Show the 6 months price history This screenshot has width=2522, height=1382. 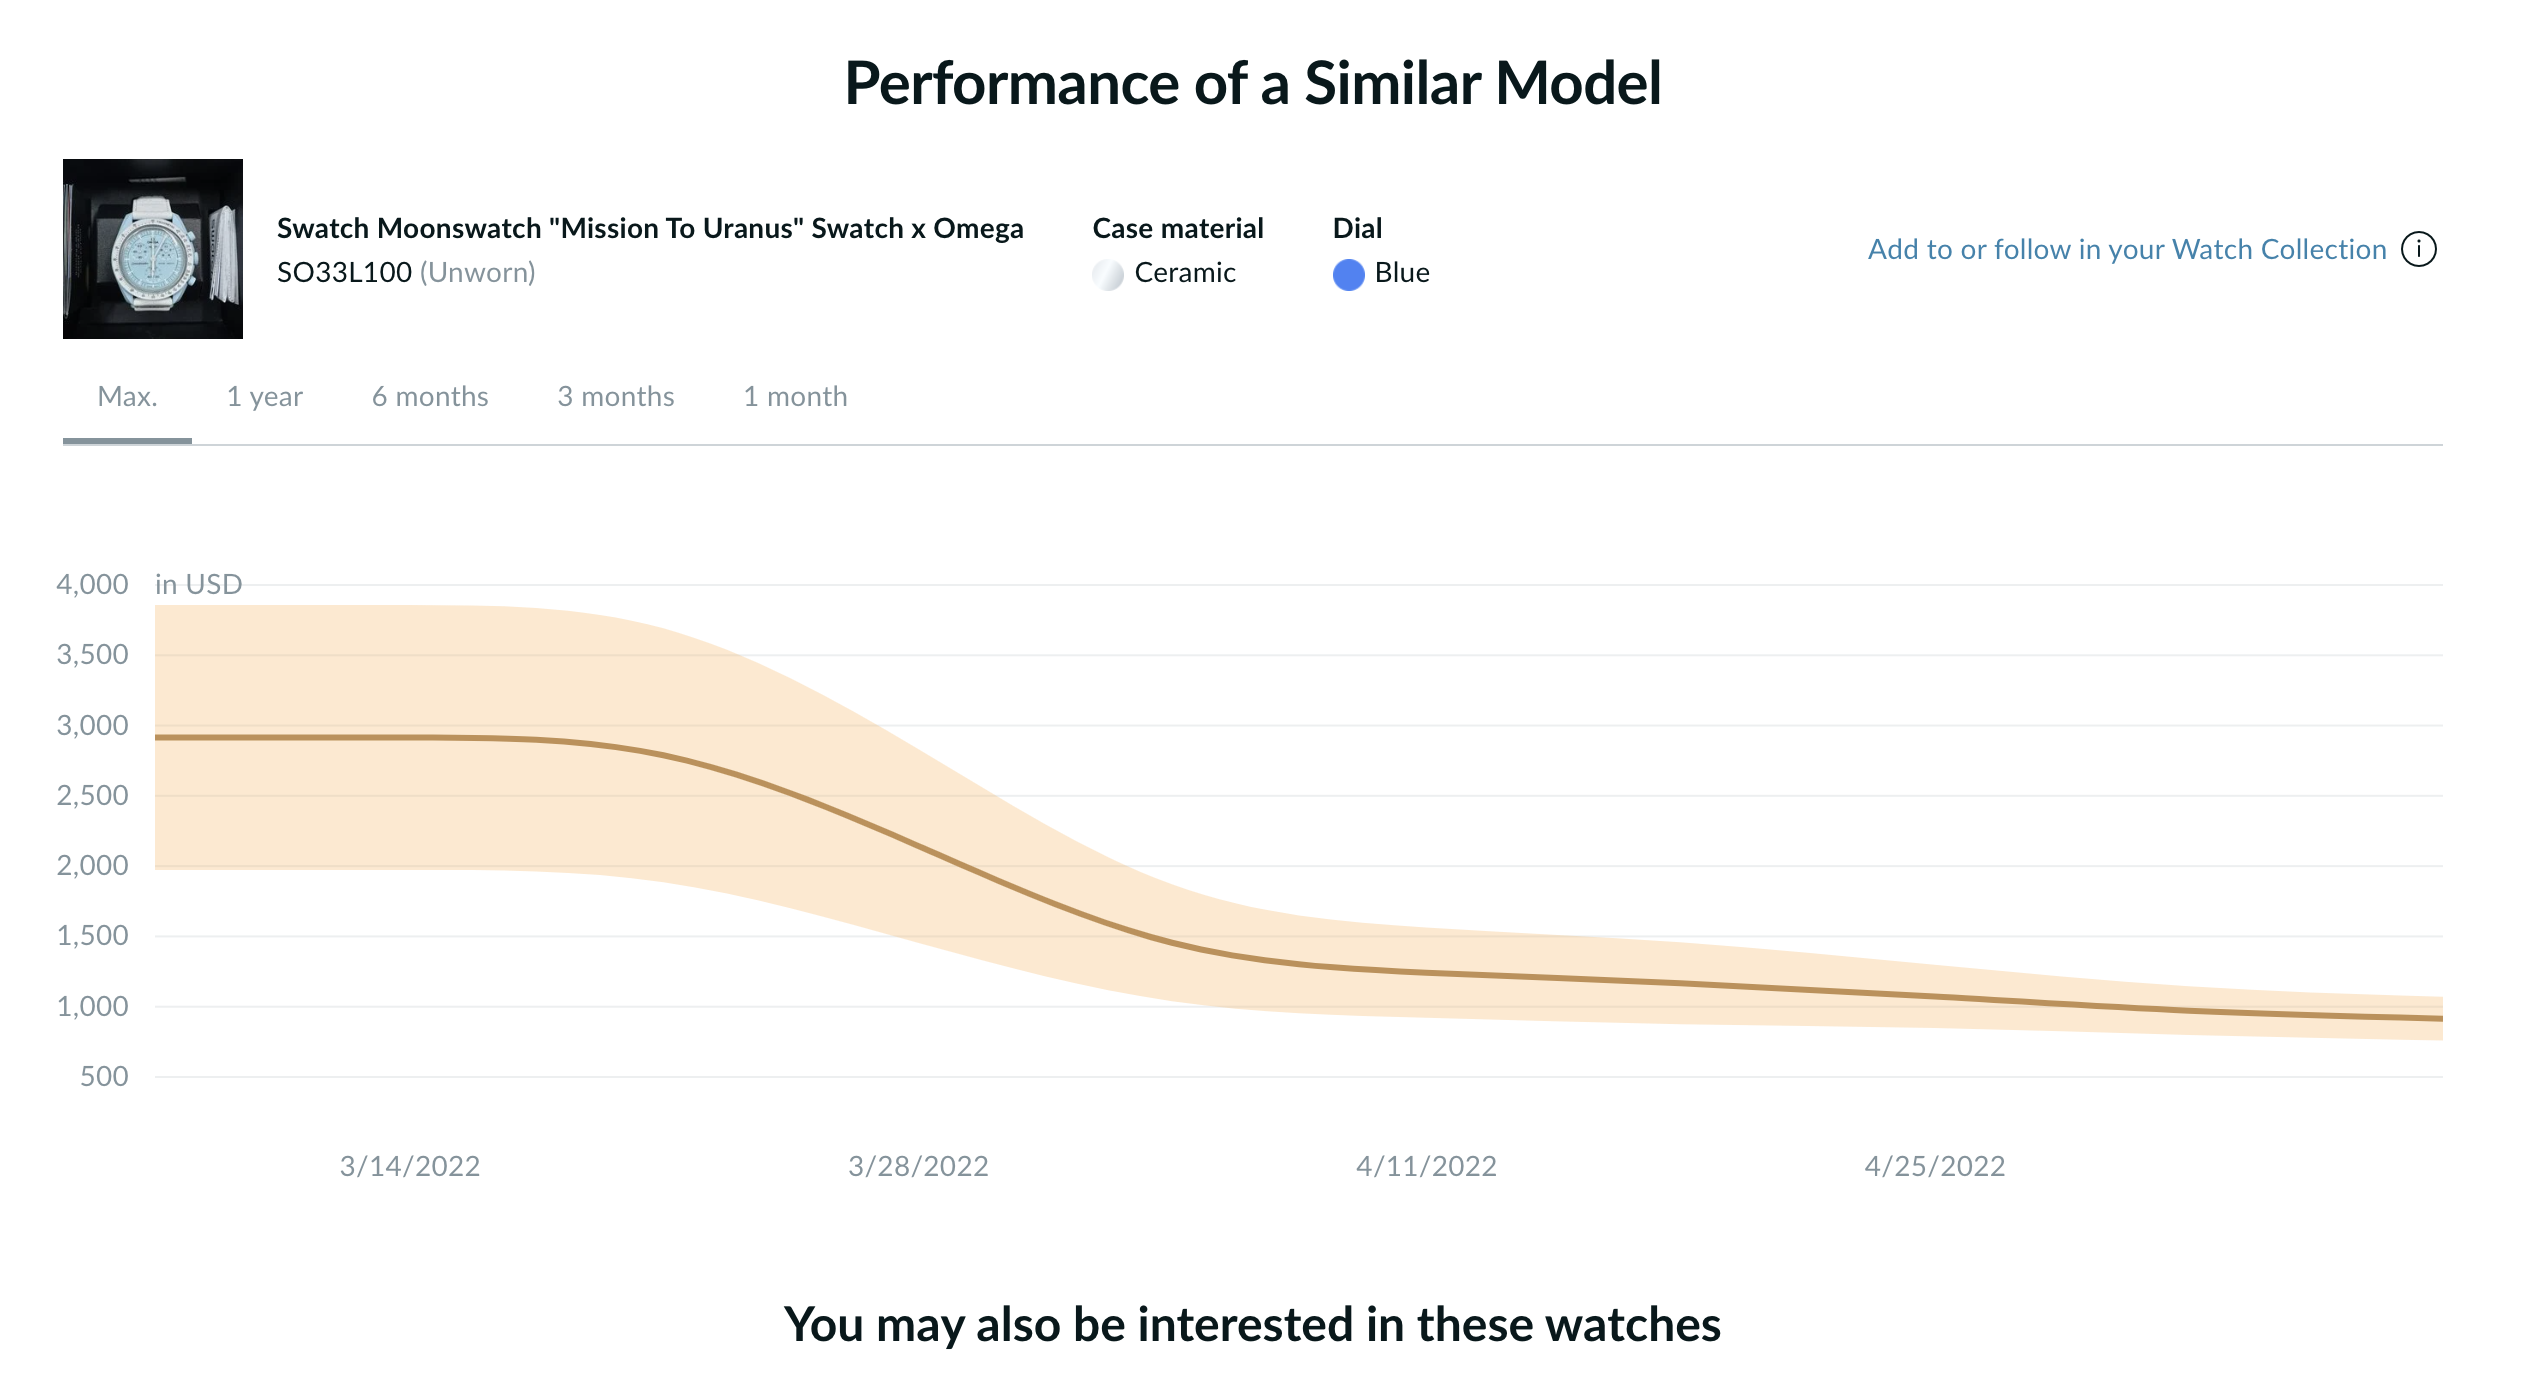[430, 397]
